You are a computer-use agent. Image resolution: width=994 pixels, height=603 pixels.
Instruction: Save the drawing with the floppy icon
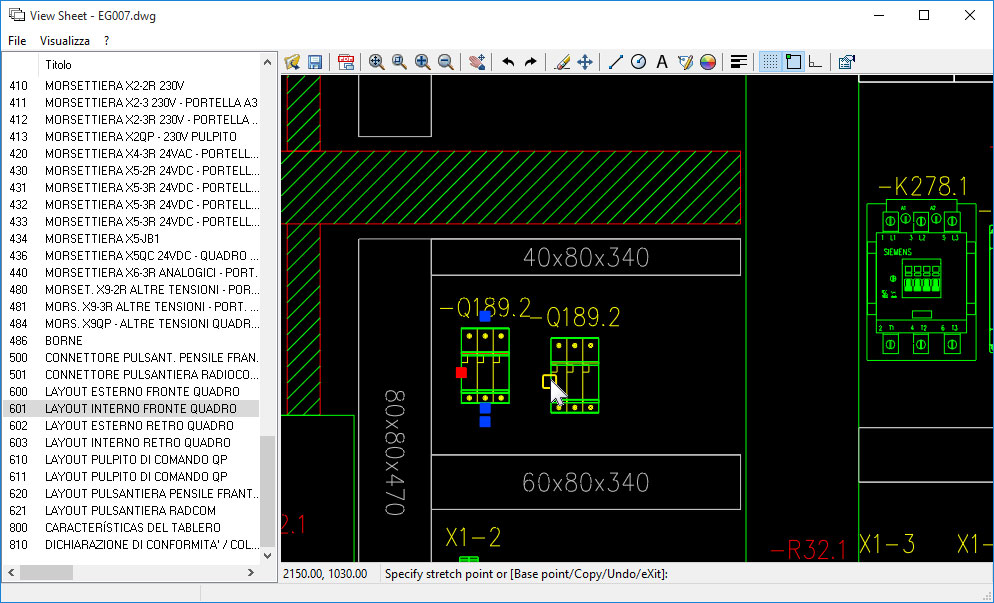[x=315, y=62]
